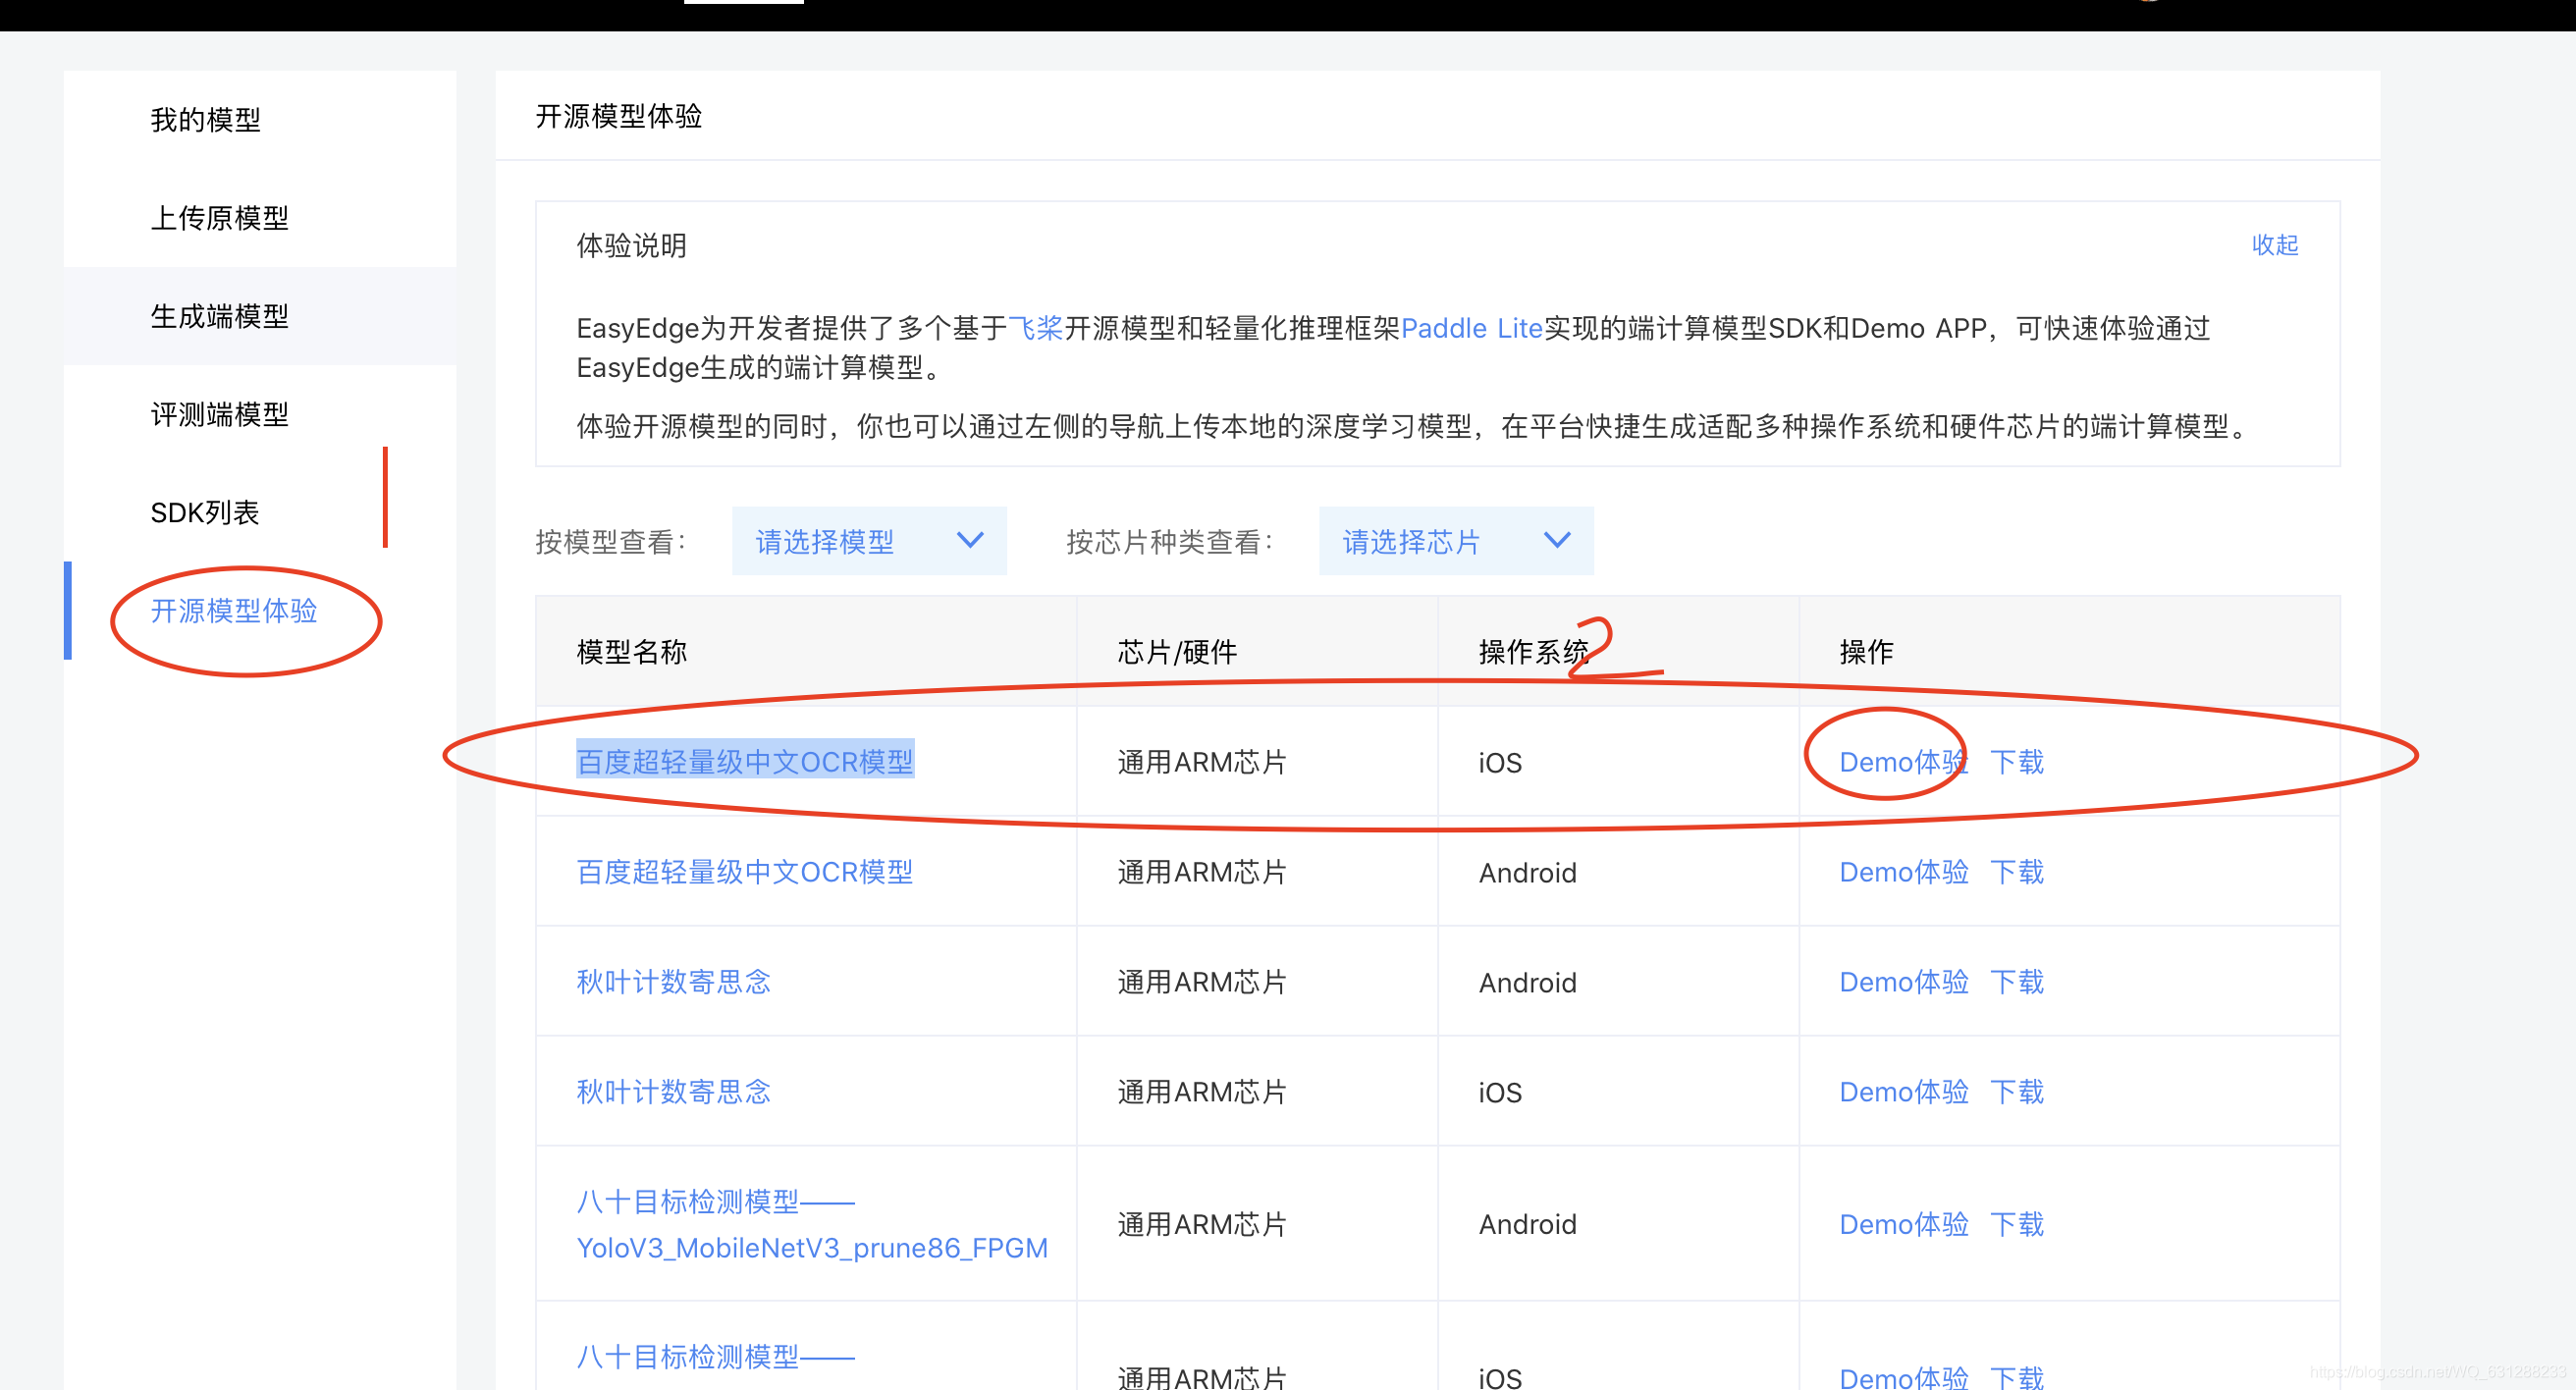The width and height of the screenshot is (2576, 1390).
Task: Select 生成端模型 in the sidebar
Action: tap(219, 316)
